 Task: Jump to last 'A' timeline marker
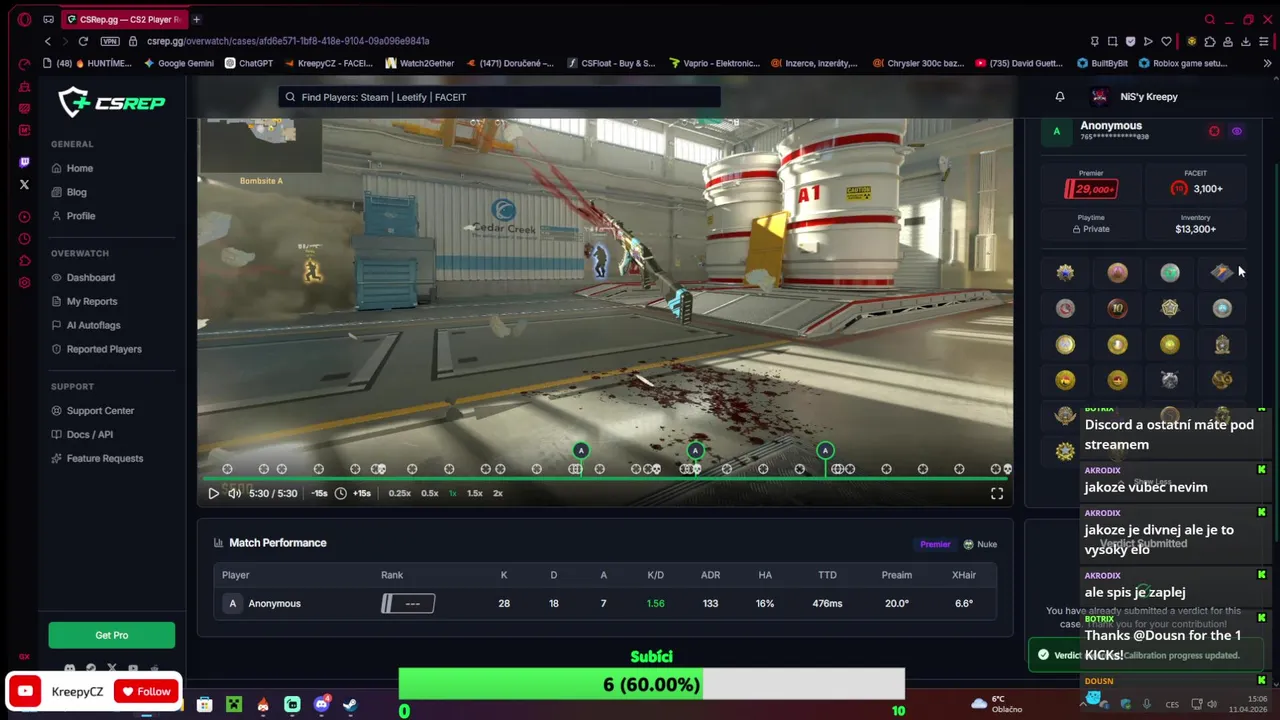pos(825,451)
